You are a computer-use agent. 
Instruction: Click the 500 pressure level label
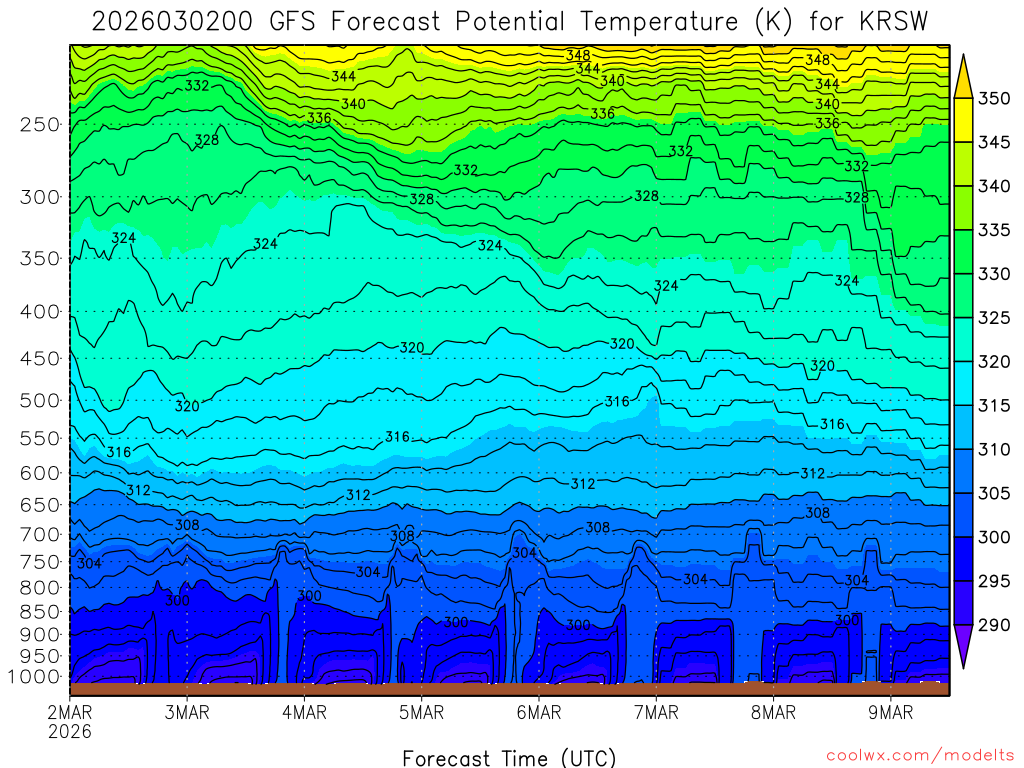(x=40, y=400)
